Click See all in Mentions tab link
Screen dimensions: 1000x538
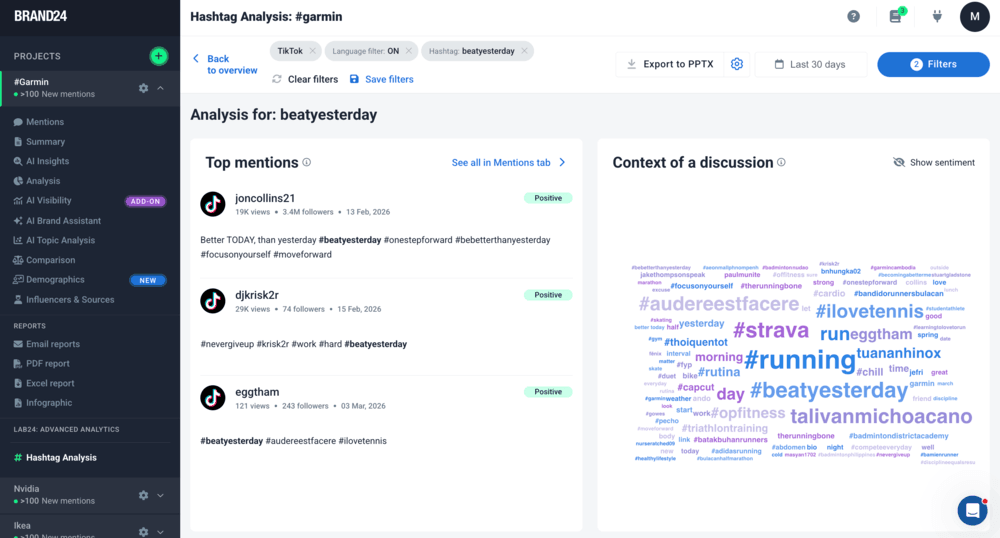[508, 162]
